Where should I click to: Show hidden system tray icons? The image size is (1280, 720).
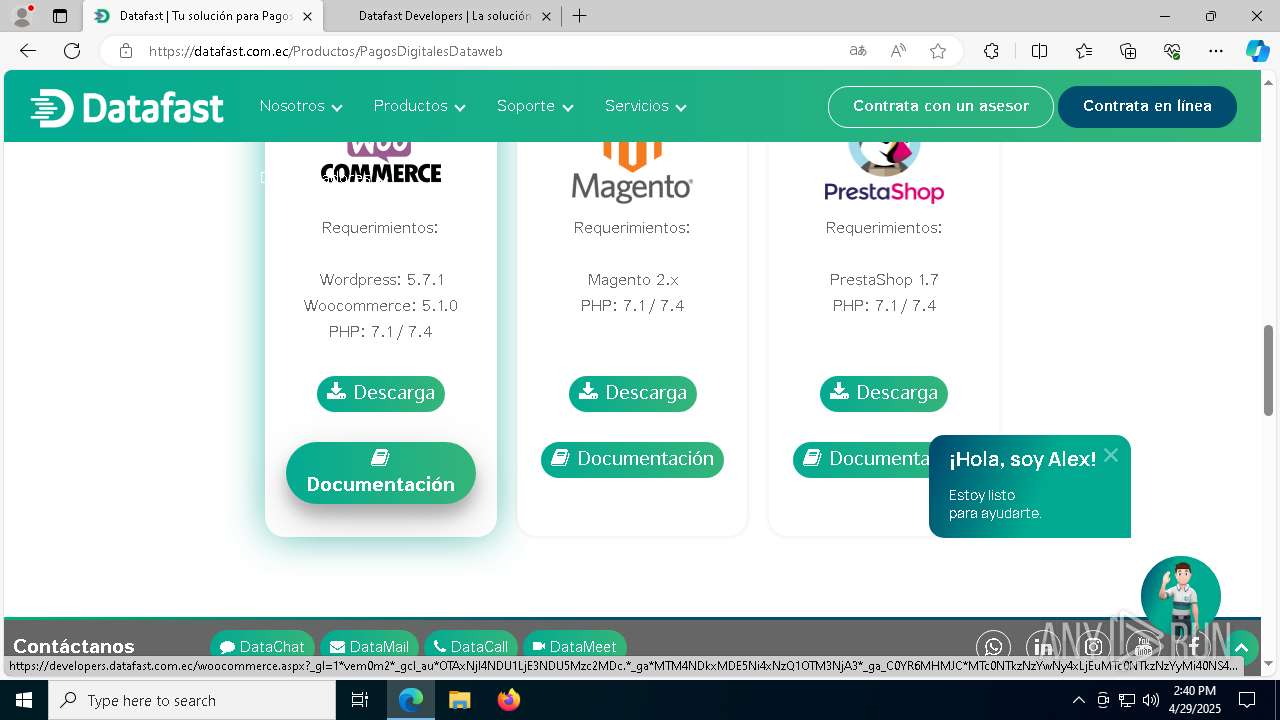click(1078, 700)
